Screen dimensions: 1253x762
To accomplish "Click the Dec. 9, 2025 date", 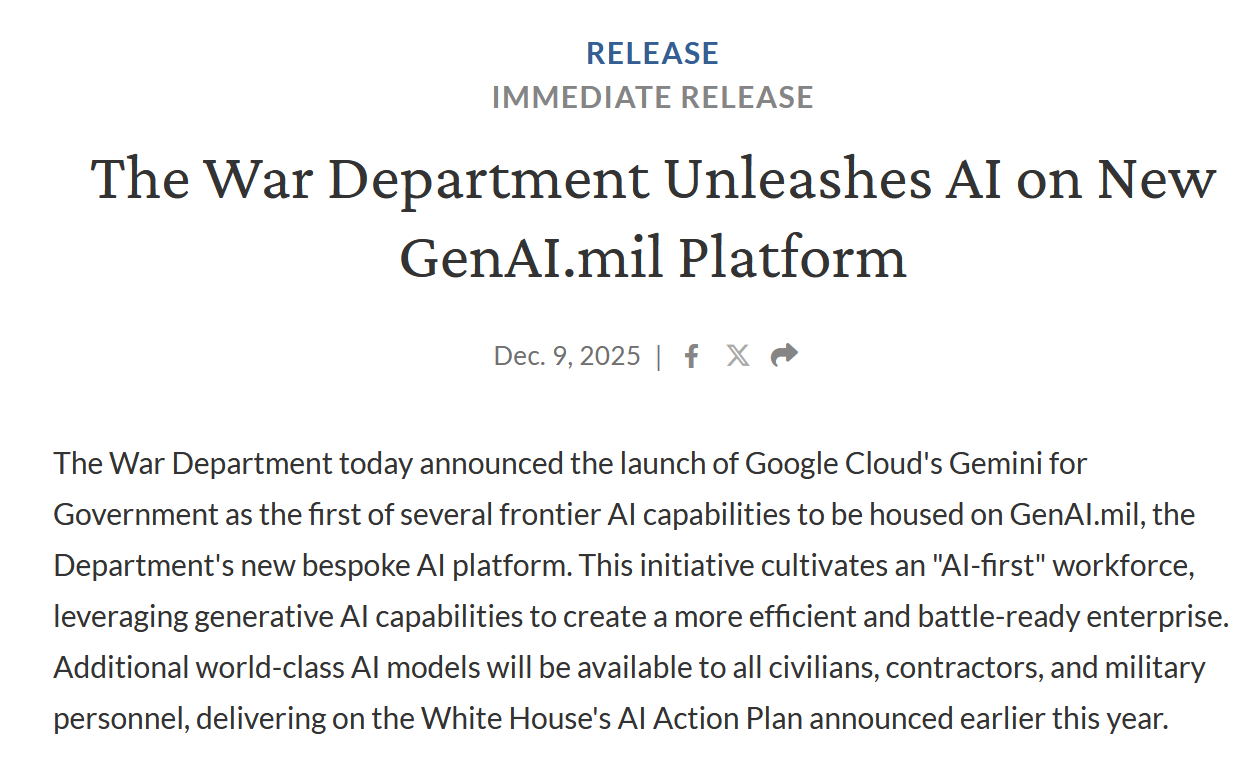I will click(567, 356).
